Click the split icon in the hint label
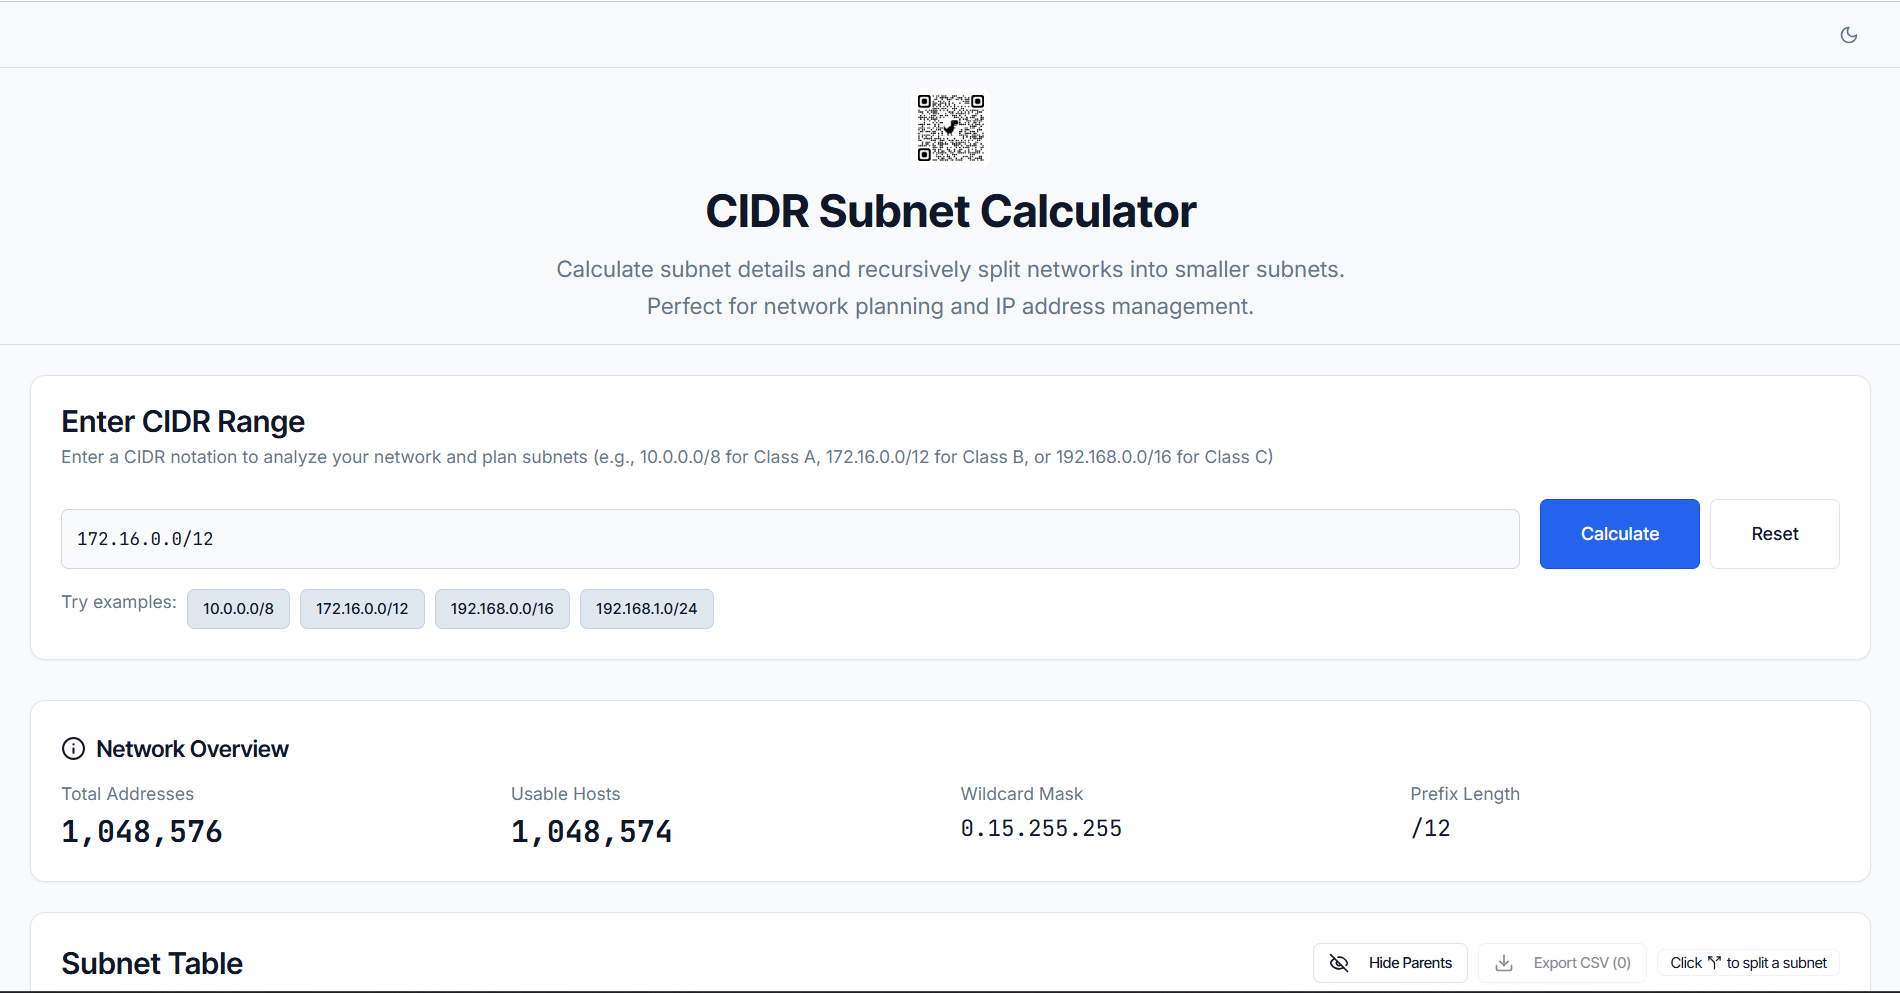The height and width of the screenshot is (993, 1900). [x=1714, y=963]
